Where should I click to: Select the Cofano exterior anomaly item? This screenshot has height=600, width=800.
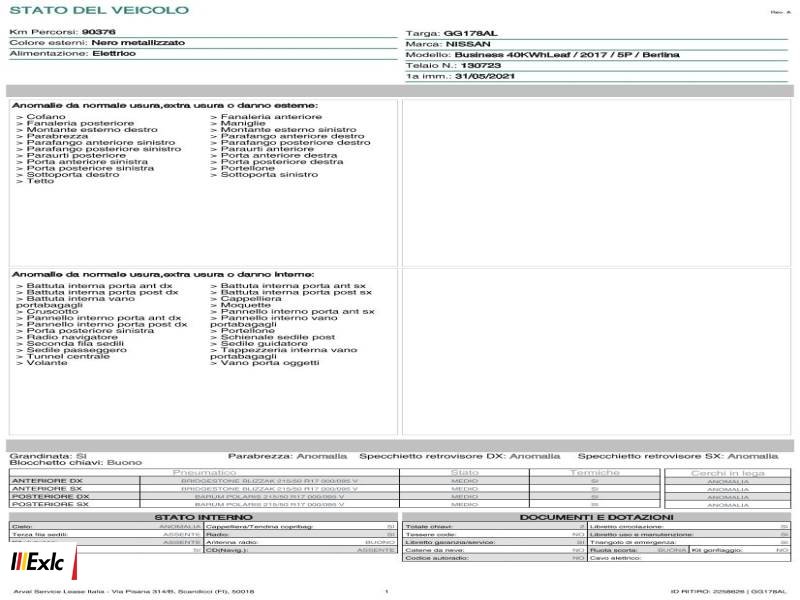pos(41,117)
